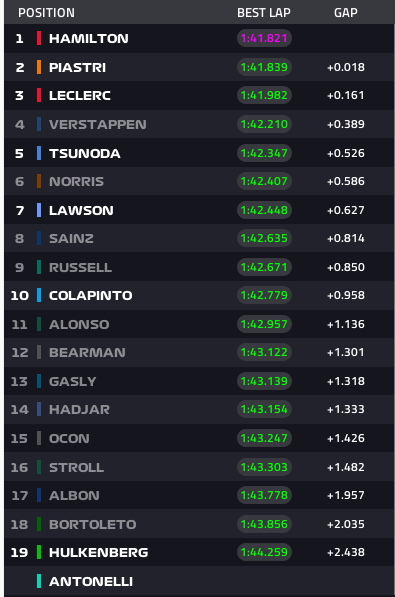The width and height of the screenshot is (395, 597).
Task: Click Colapinto's cyan team color bar
Action: 39,295
